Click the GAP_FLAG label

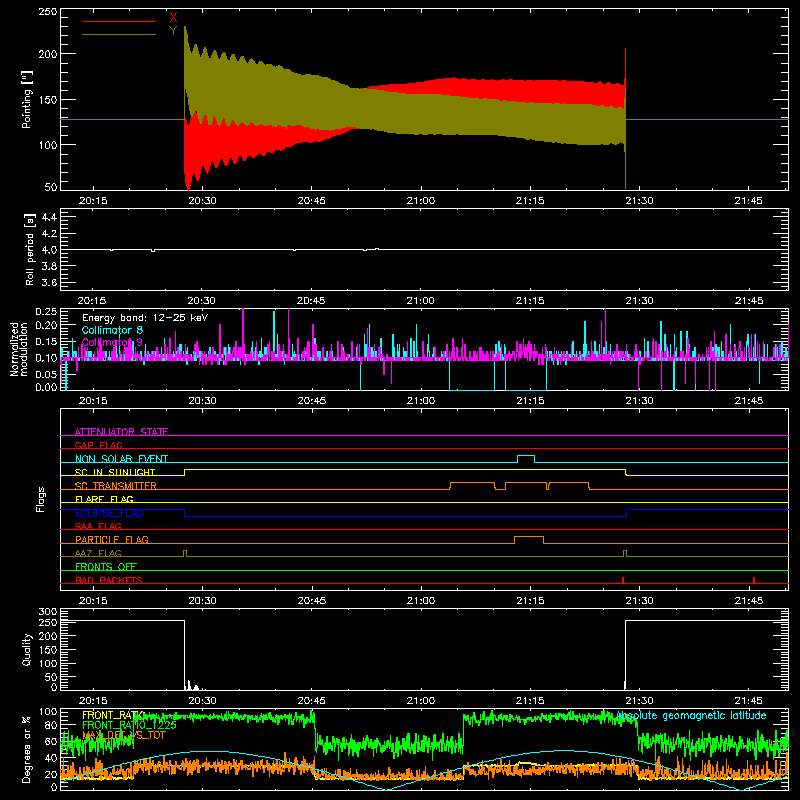98,445
